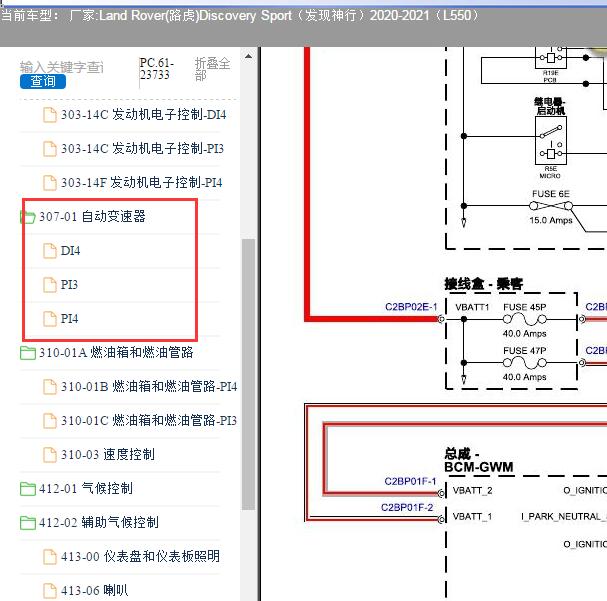Open 303-14F 发动机电子控制-PI4 document

(141, 183)
